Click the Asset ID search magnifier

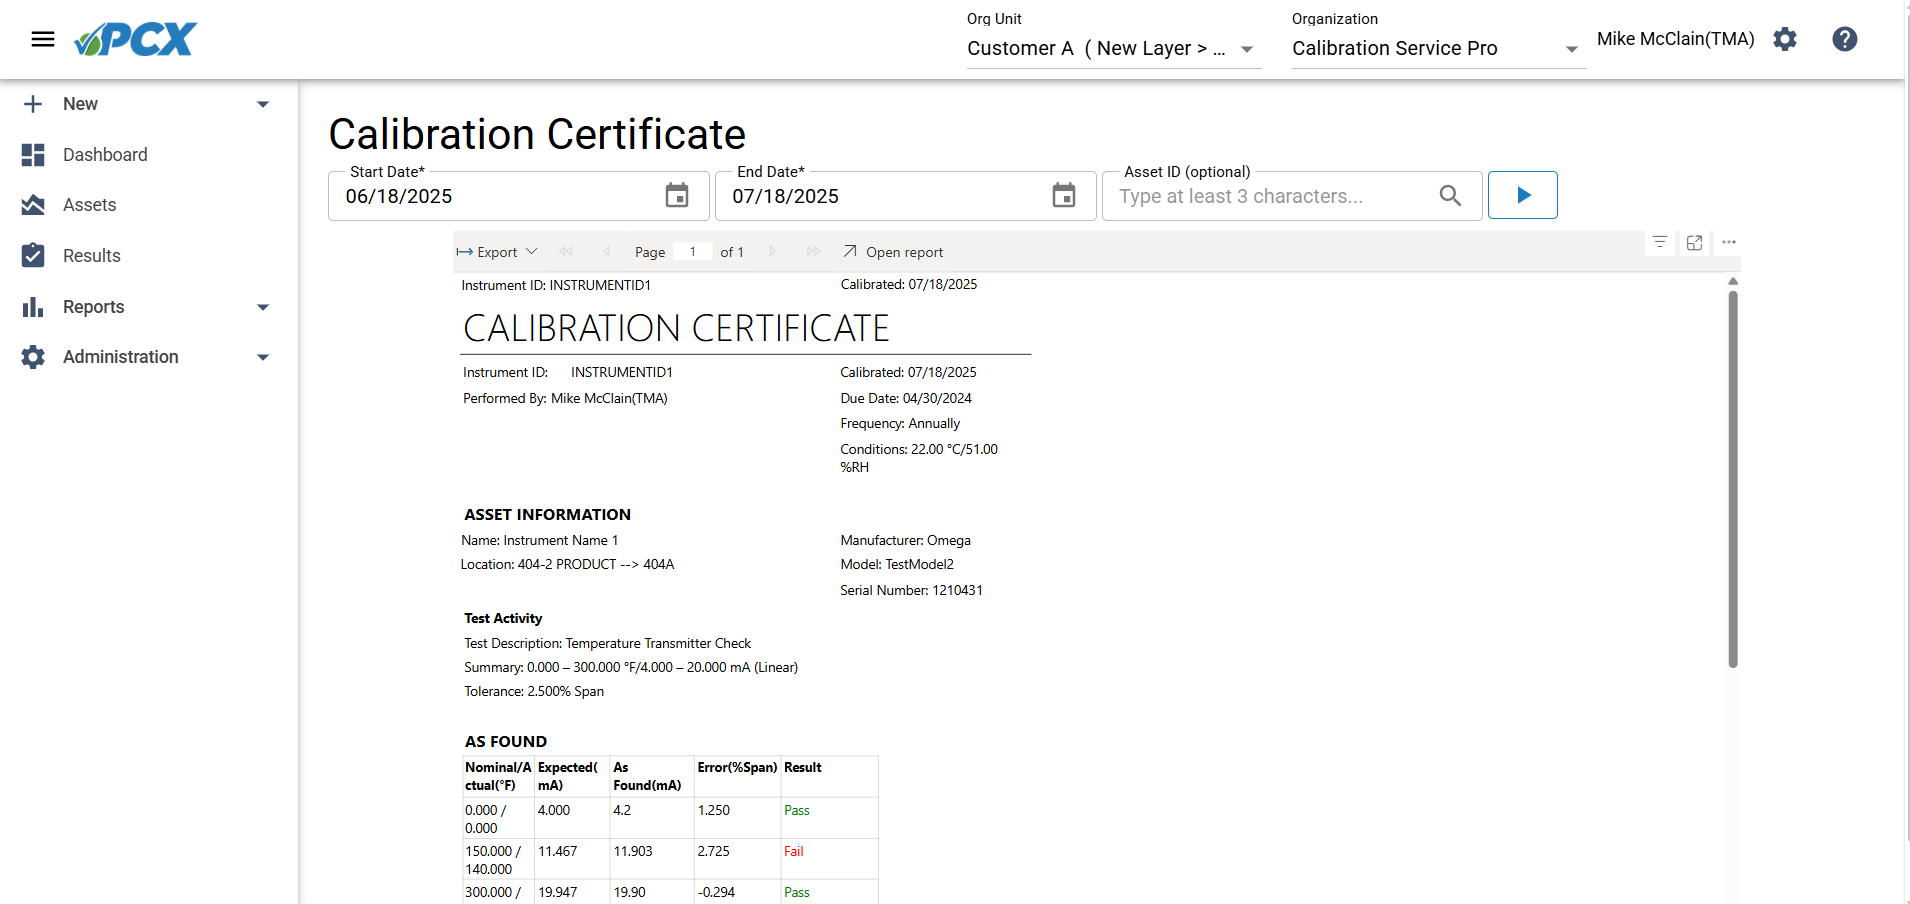[1450, 196]
